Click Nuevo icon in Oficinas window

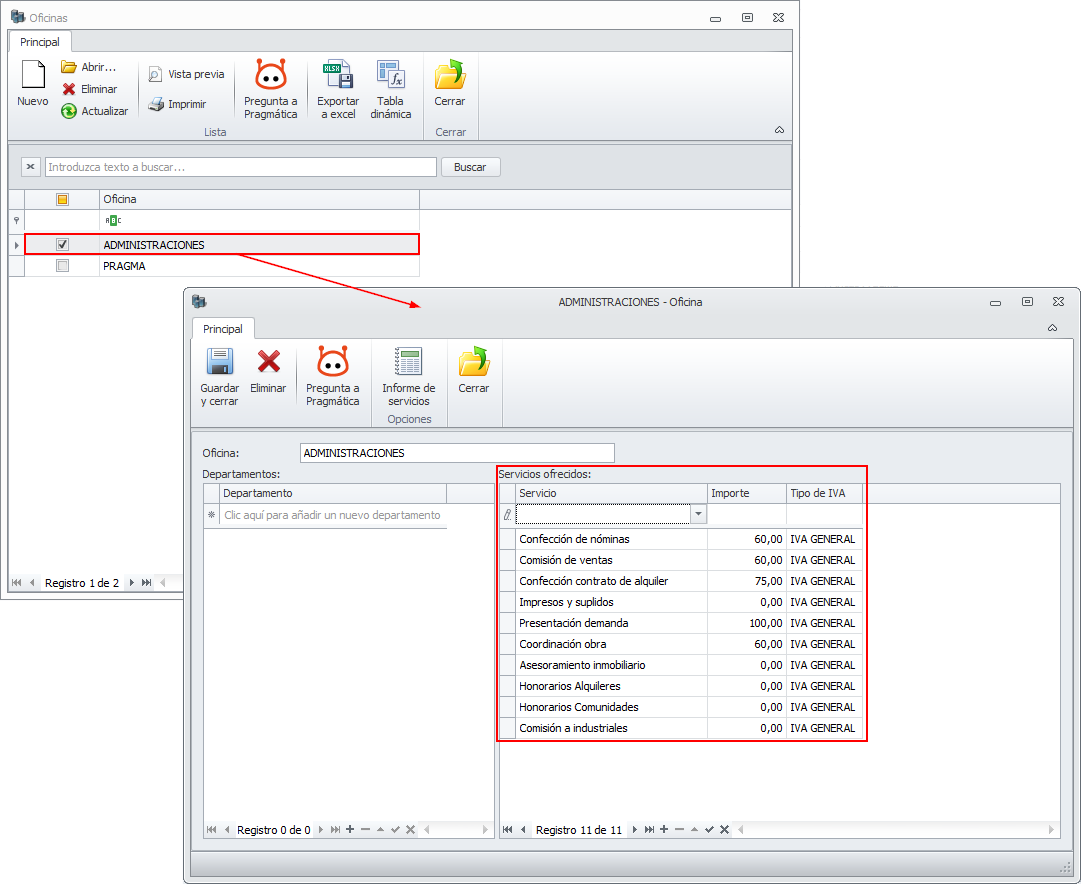click(x=32, y=75)
